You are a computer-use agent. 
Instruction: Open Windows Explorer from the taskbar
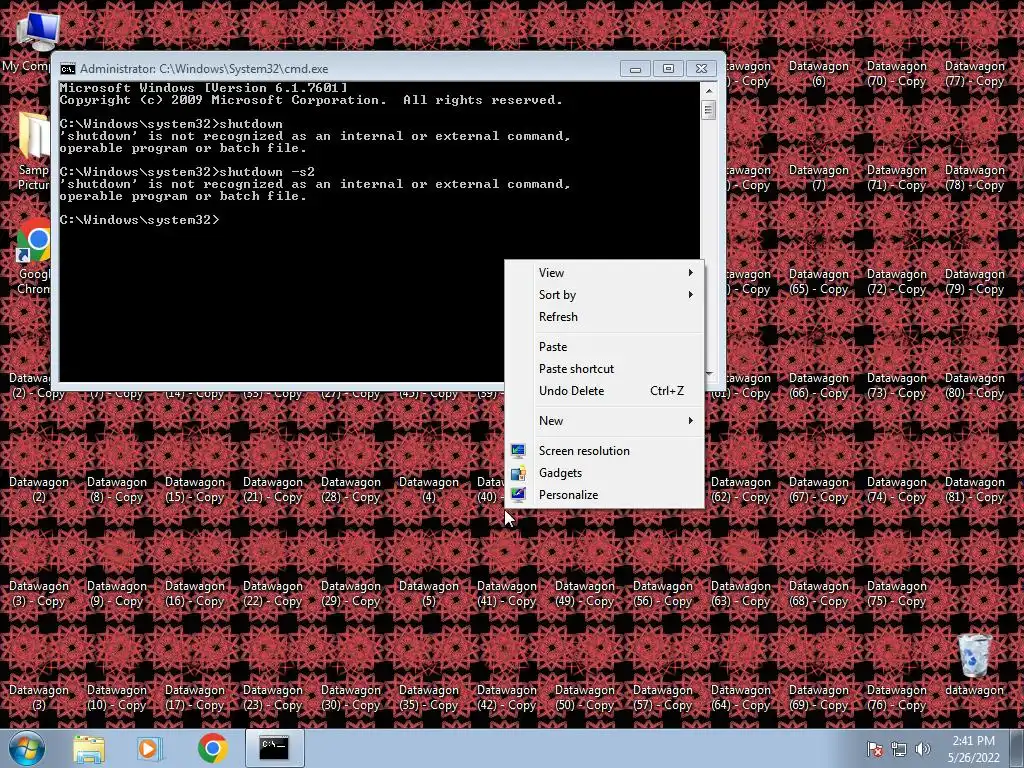[x=89, y=748]
